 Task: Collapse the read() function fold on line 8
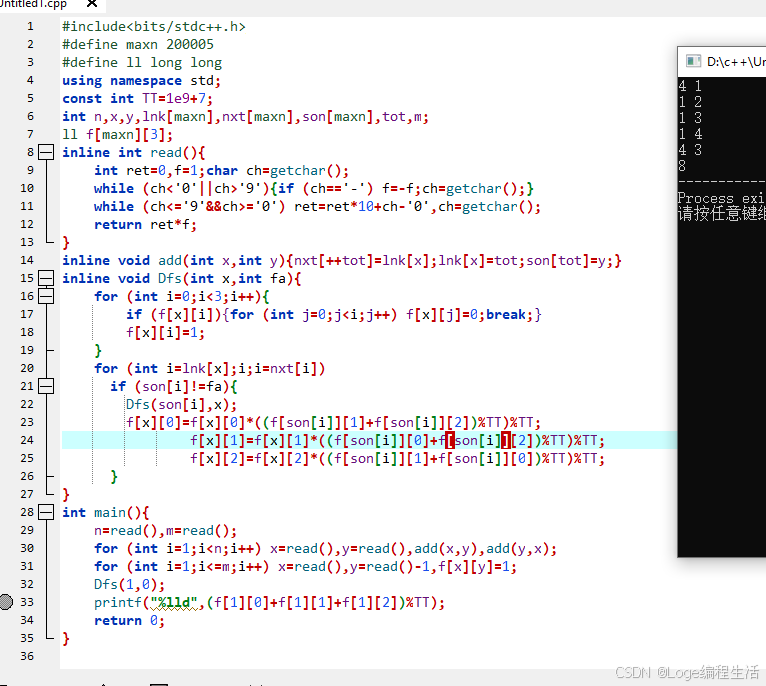coord(46,152)
